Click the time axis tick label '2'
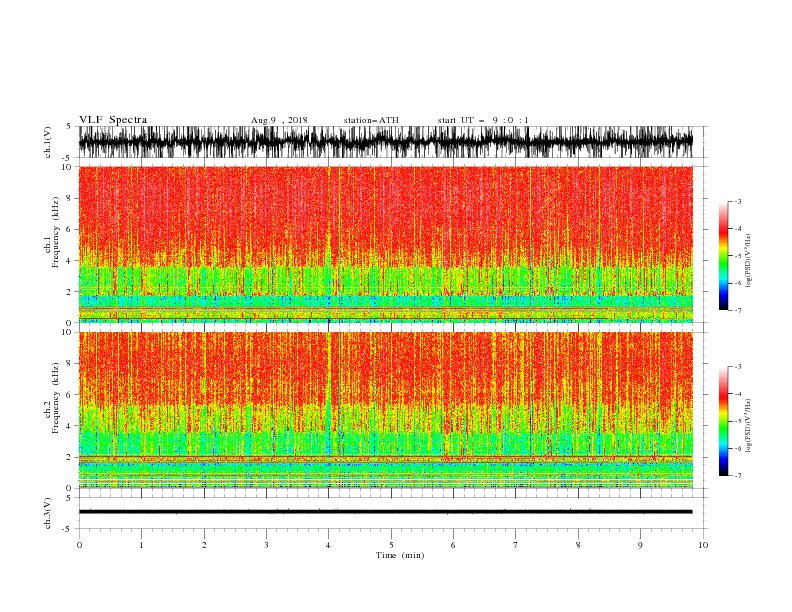This screenshot has width=792, height=612. coord(204,545)
